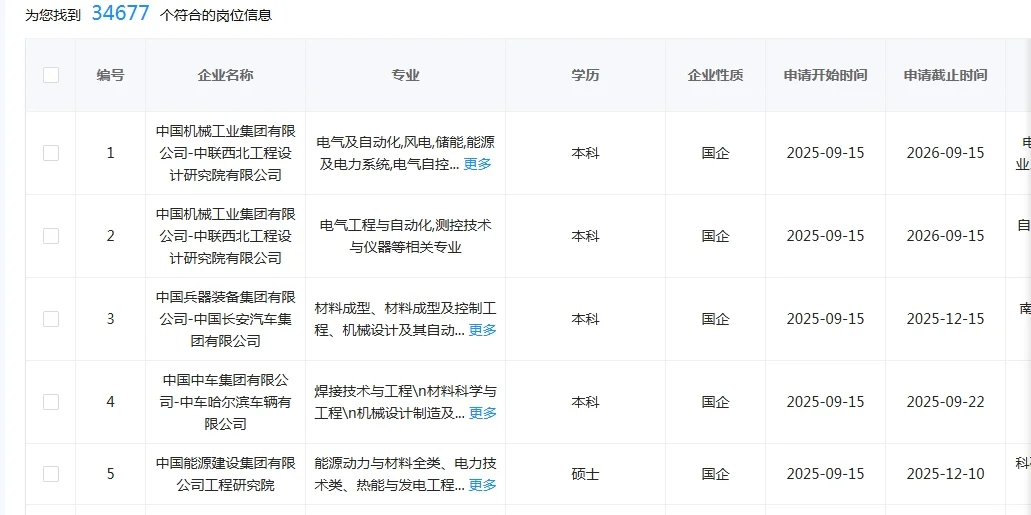Show 更多 majors for row 3 材料成型
The width and height of the screenshot is (1031, 515).
482,330
